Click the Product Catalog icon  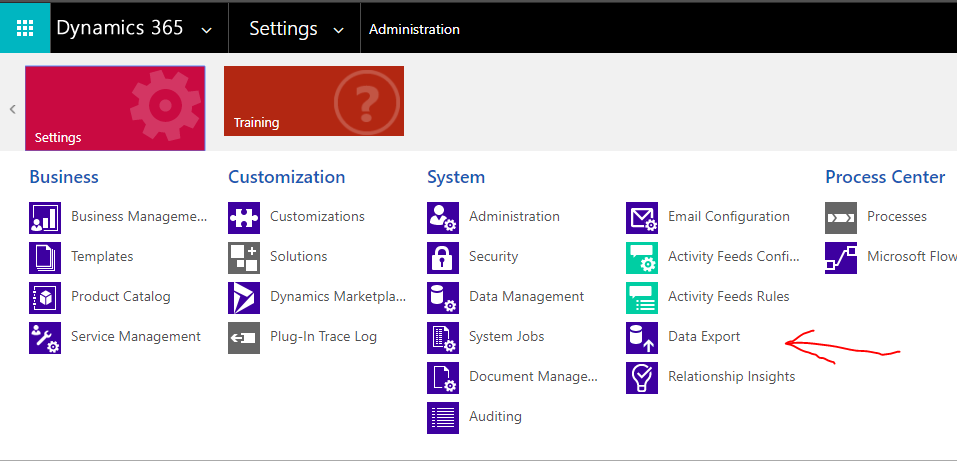pyautogui.click(x=45, y=297)
